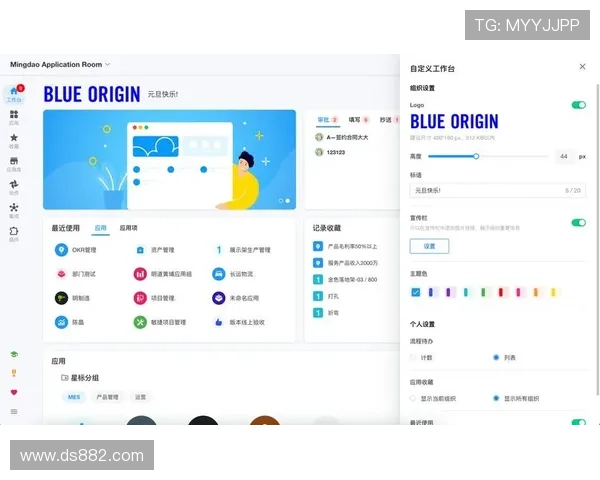Open the 明制造 app with black icon
This screenshot has width=600, height=480.
point(73,298)
